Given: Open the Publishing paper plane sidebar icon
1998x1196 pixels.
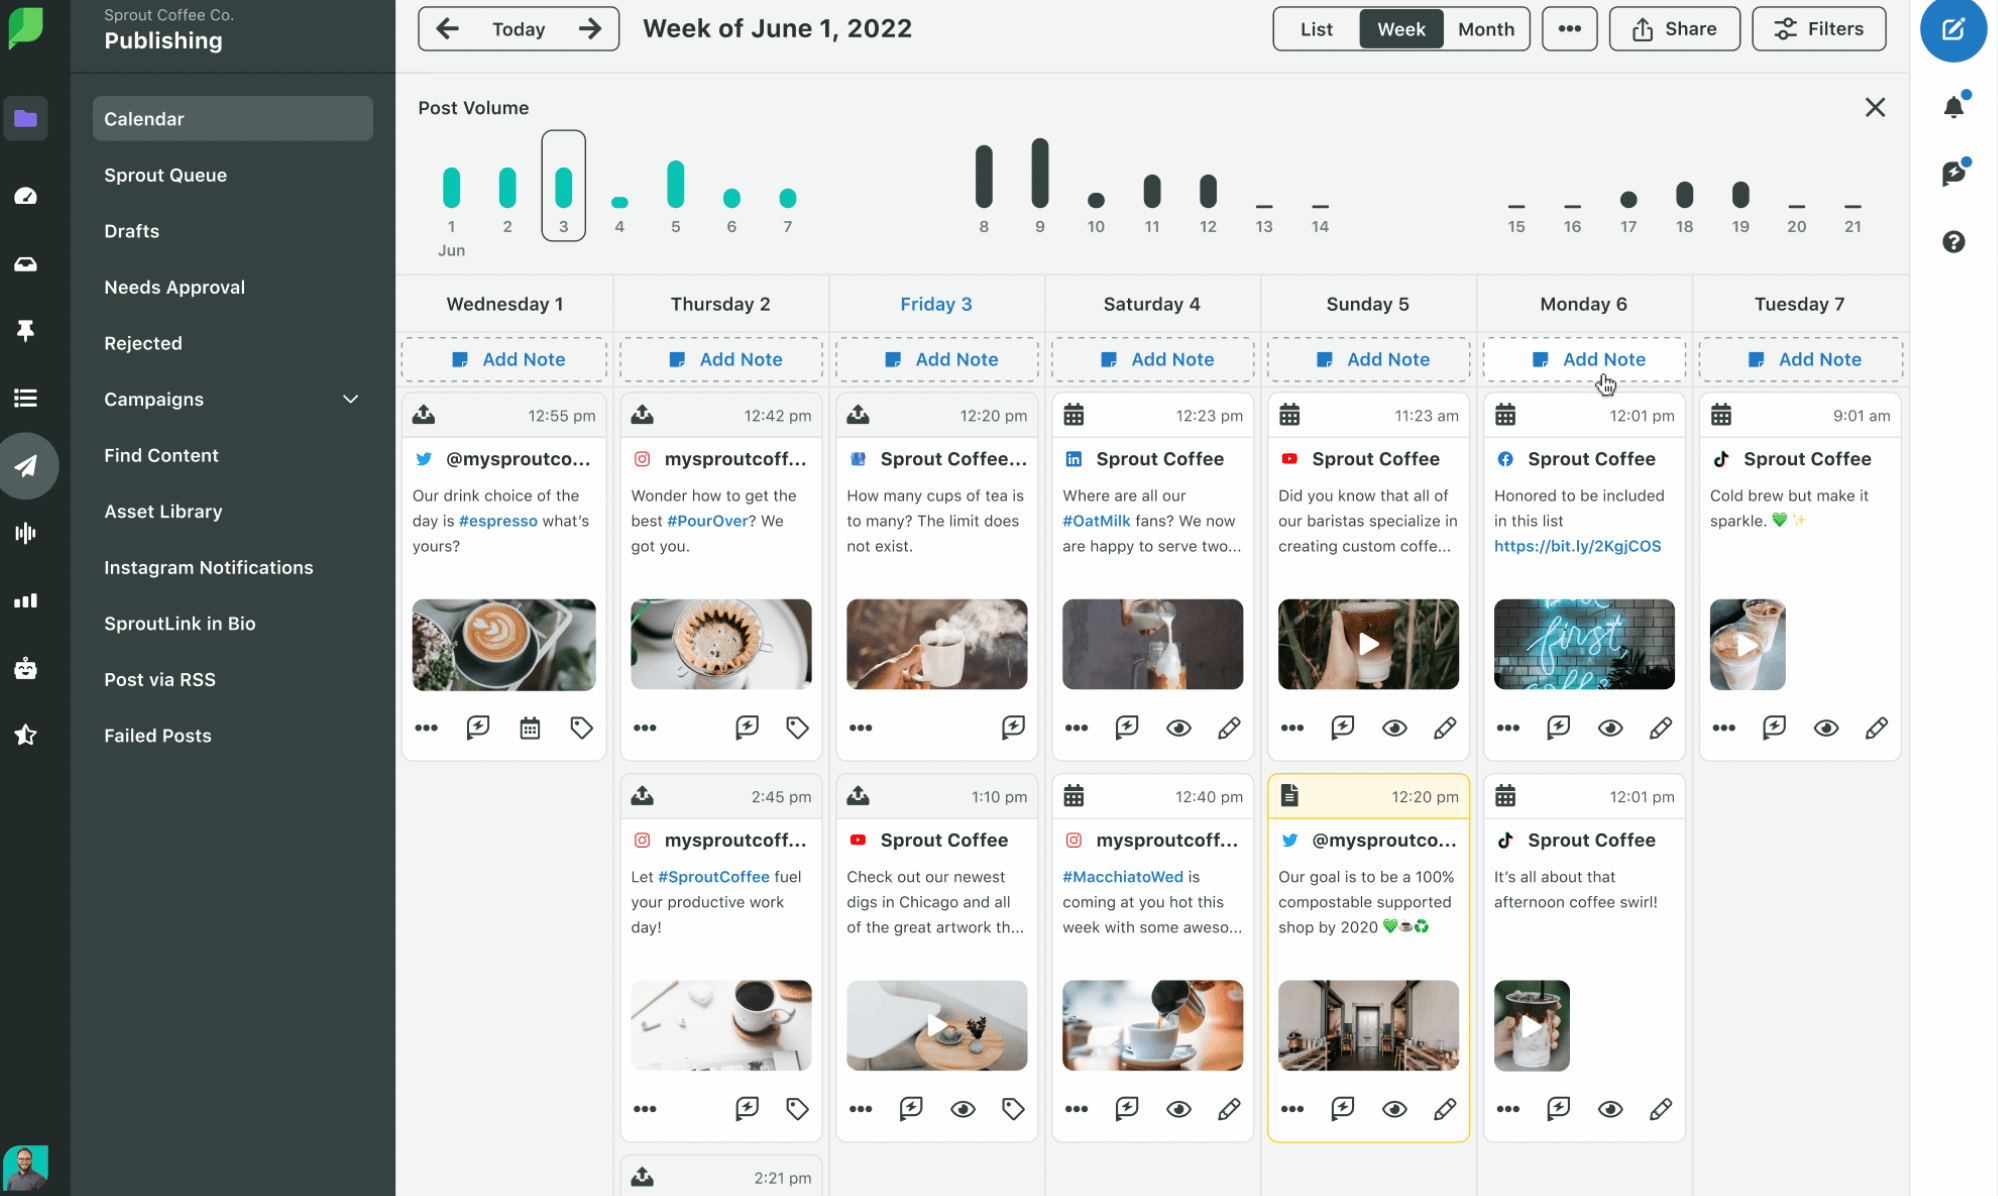Looking at the screenshot, I should pyautogui.click(x=27, y=466).
